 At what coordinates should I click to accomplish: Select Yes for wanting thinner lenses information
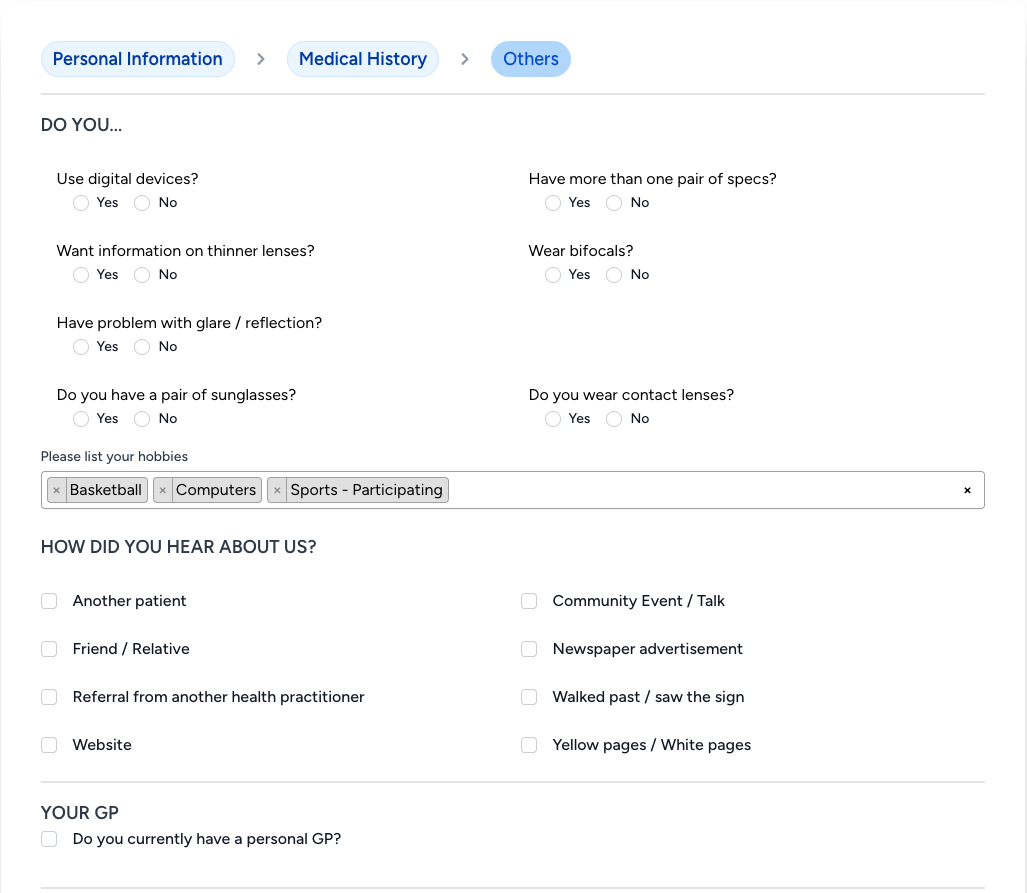(80, 275)
